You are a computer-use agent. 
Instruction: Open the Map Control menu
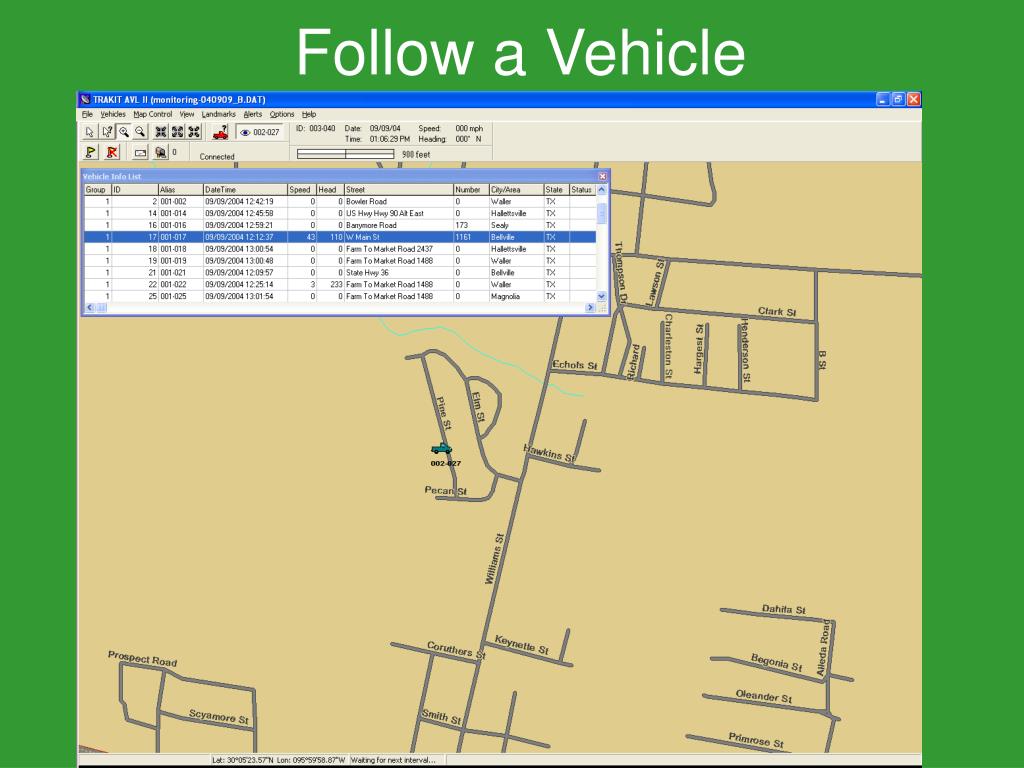point(153,114)
